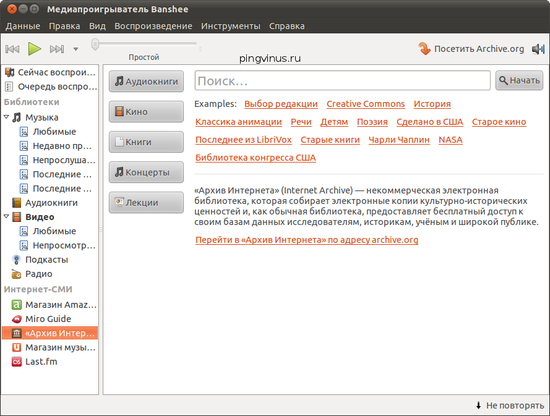The height and width of the screenshot is (416, 550).
Task: Open the Вид menu
Action: click(x=97, y=26)
